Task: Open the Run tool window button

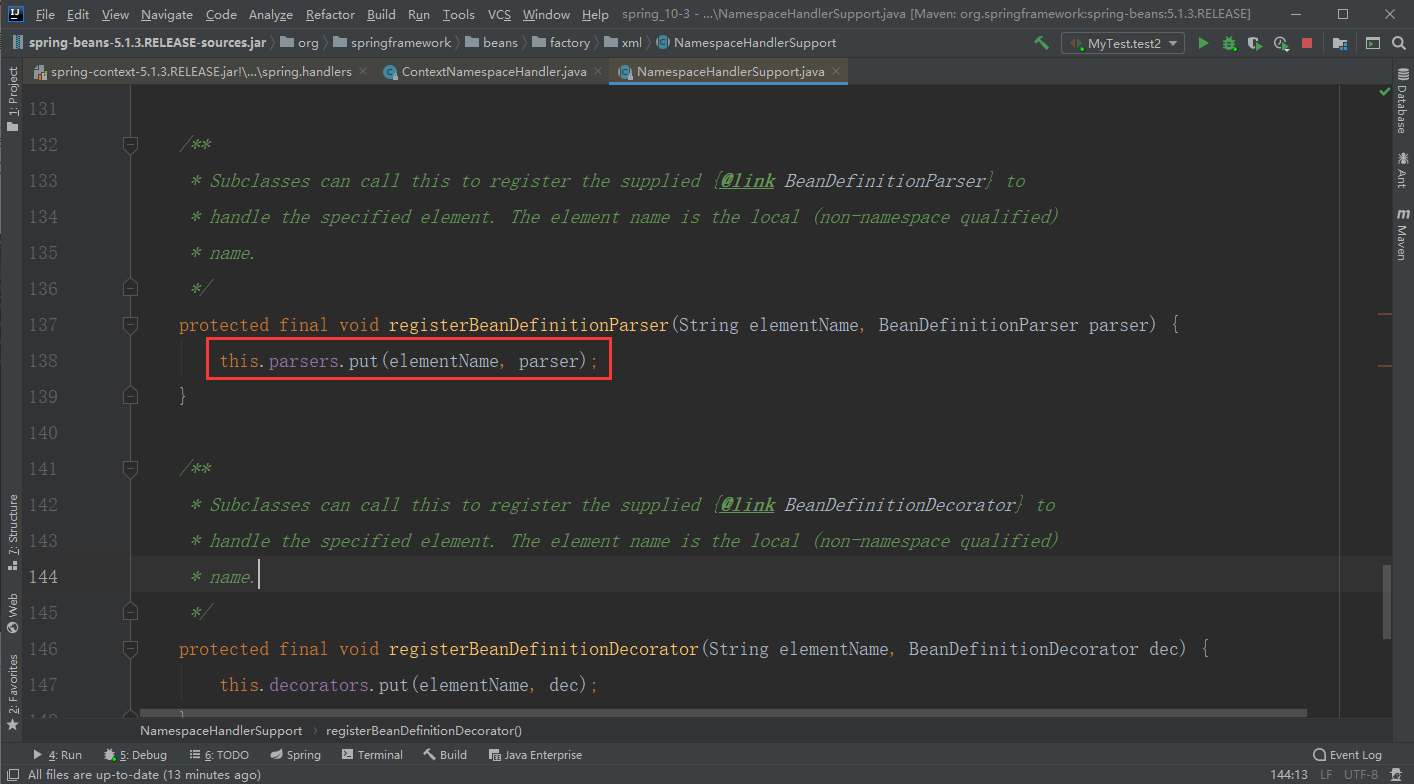Action: click(58, 755)
